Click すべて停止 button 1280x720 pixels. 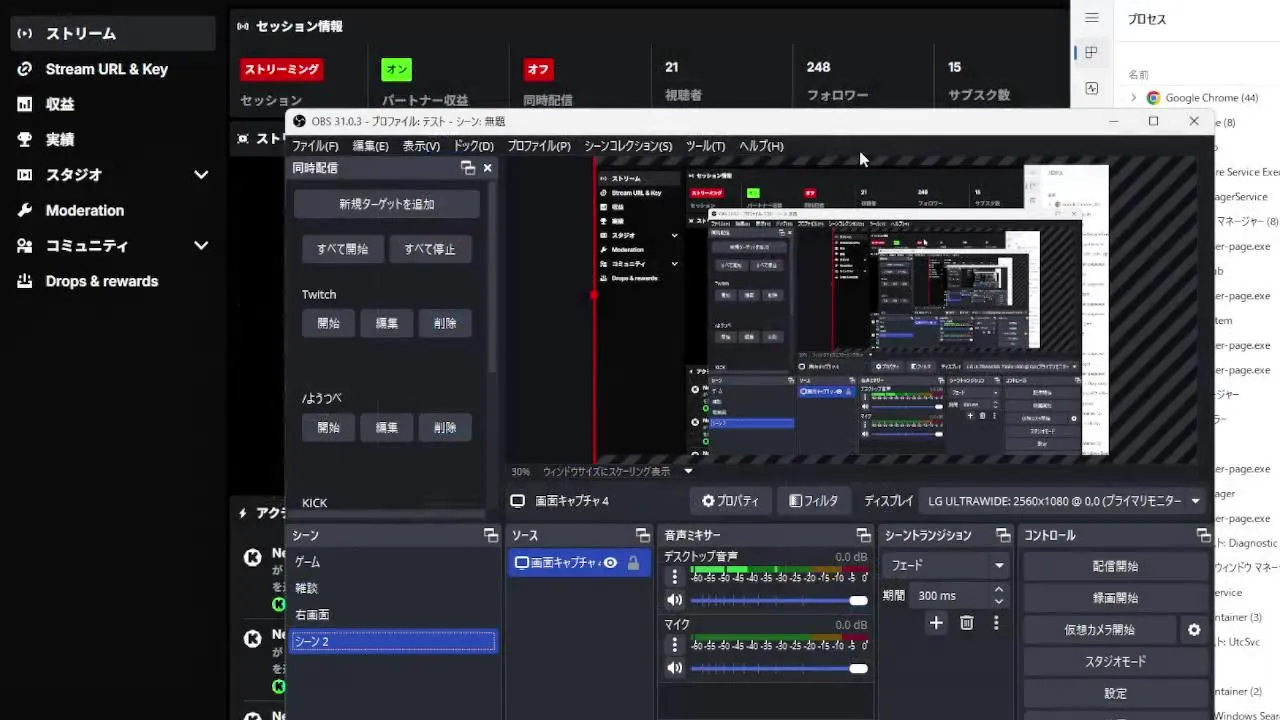(430, 249)
